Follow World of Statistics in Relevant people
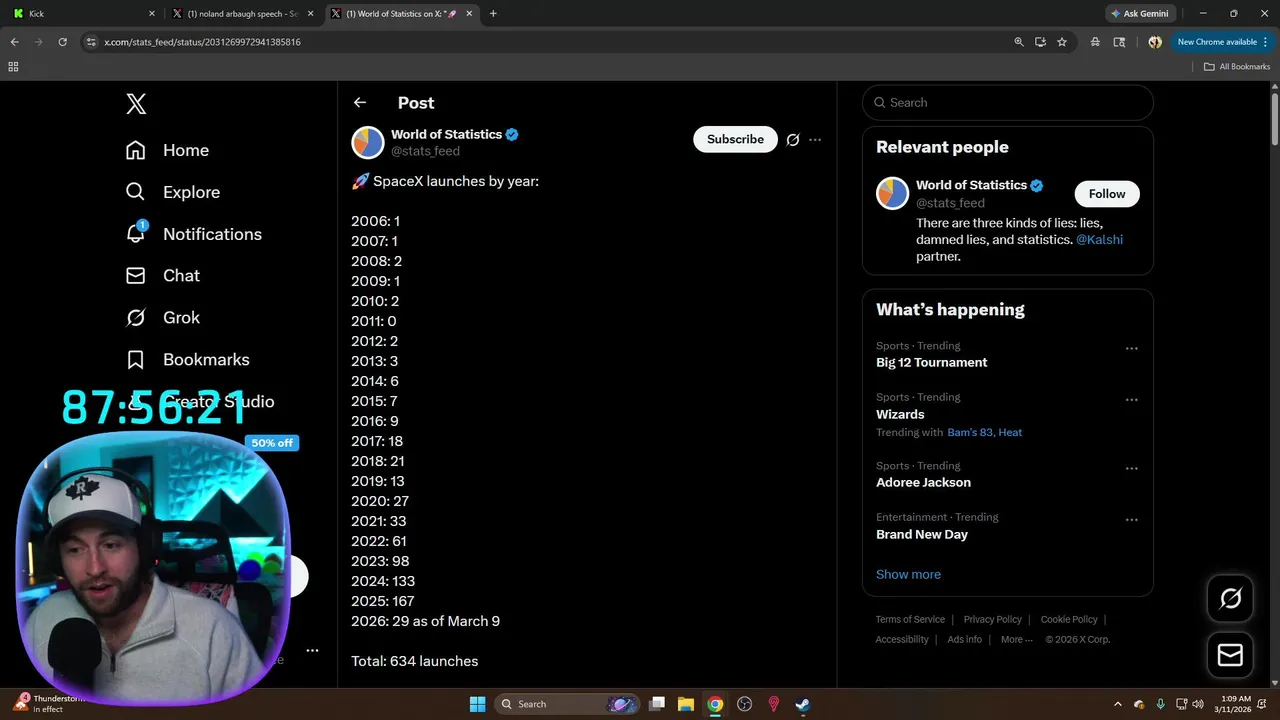The width and height of the screenshot is (1280, 720). [1107, 194]
